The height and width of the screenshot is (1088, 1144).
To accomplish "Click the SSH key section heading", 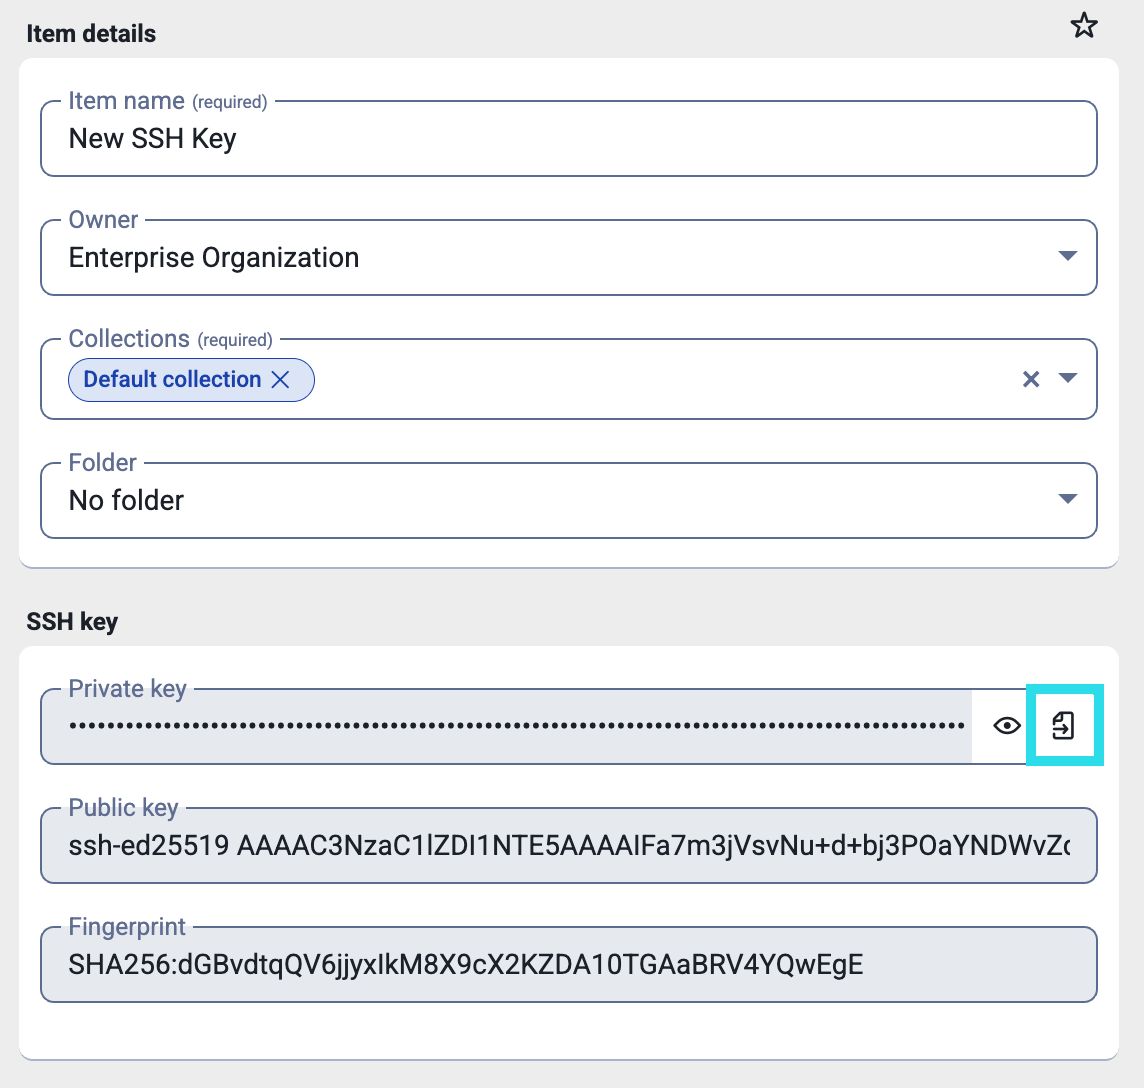I will click(x=72, y=621).
